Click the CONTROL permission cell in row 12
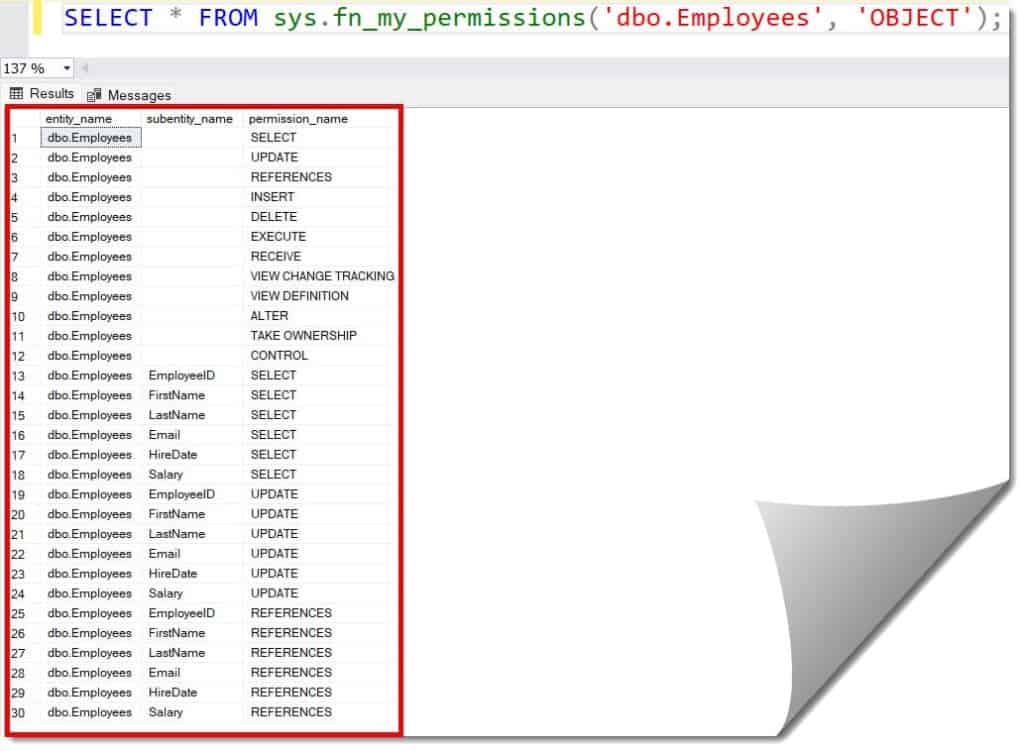This screenshot has width=1024, height=751. click(x=279, y=355)
